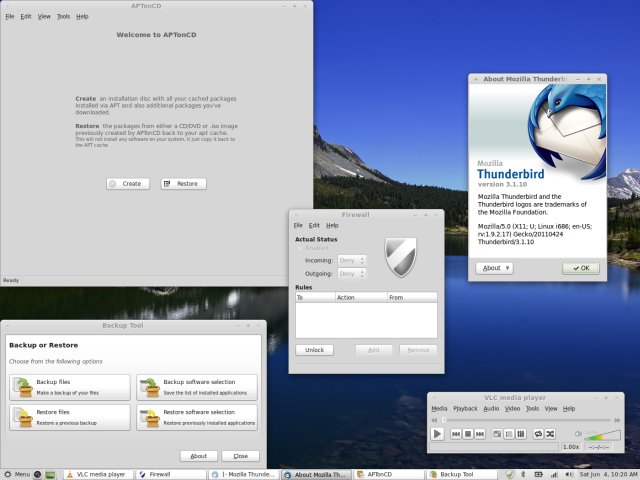Screen dimensions: 640x480
Task: Open the Playback menu in VLC
Action: (x=465, y=409)
